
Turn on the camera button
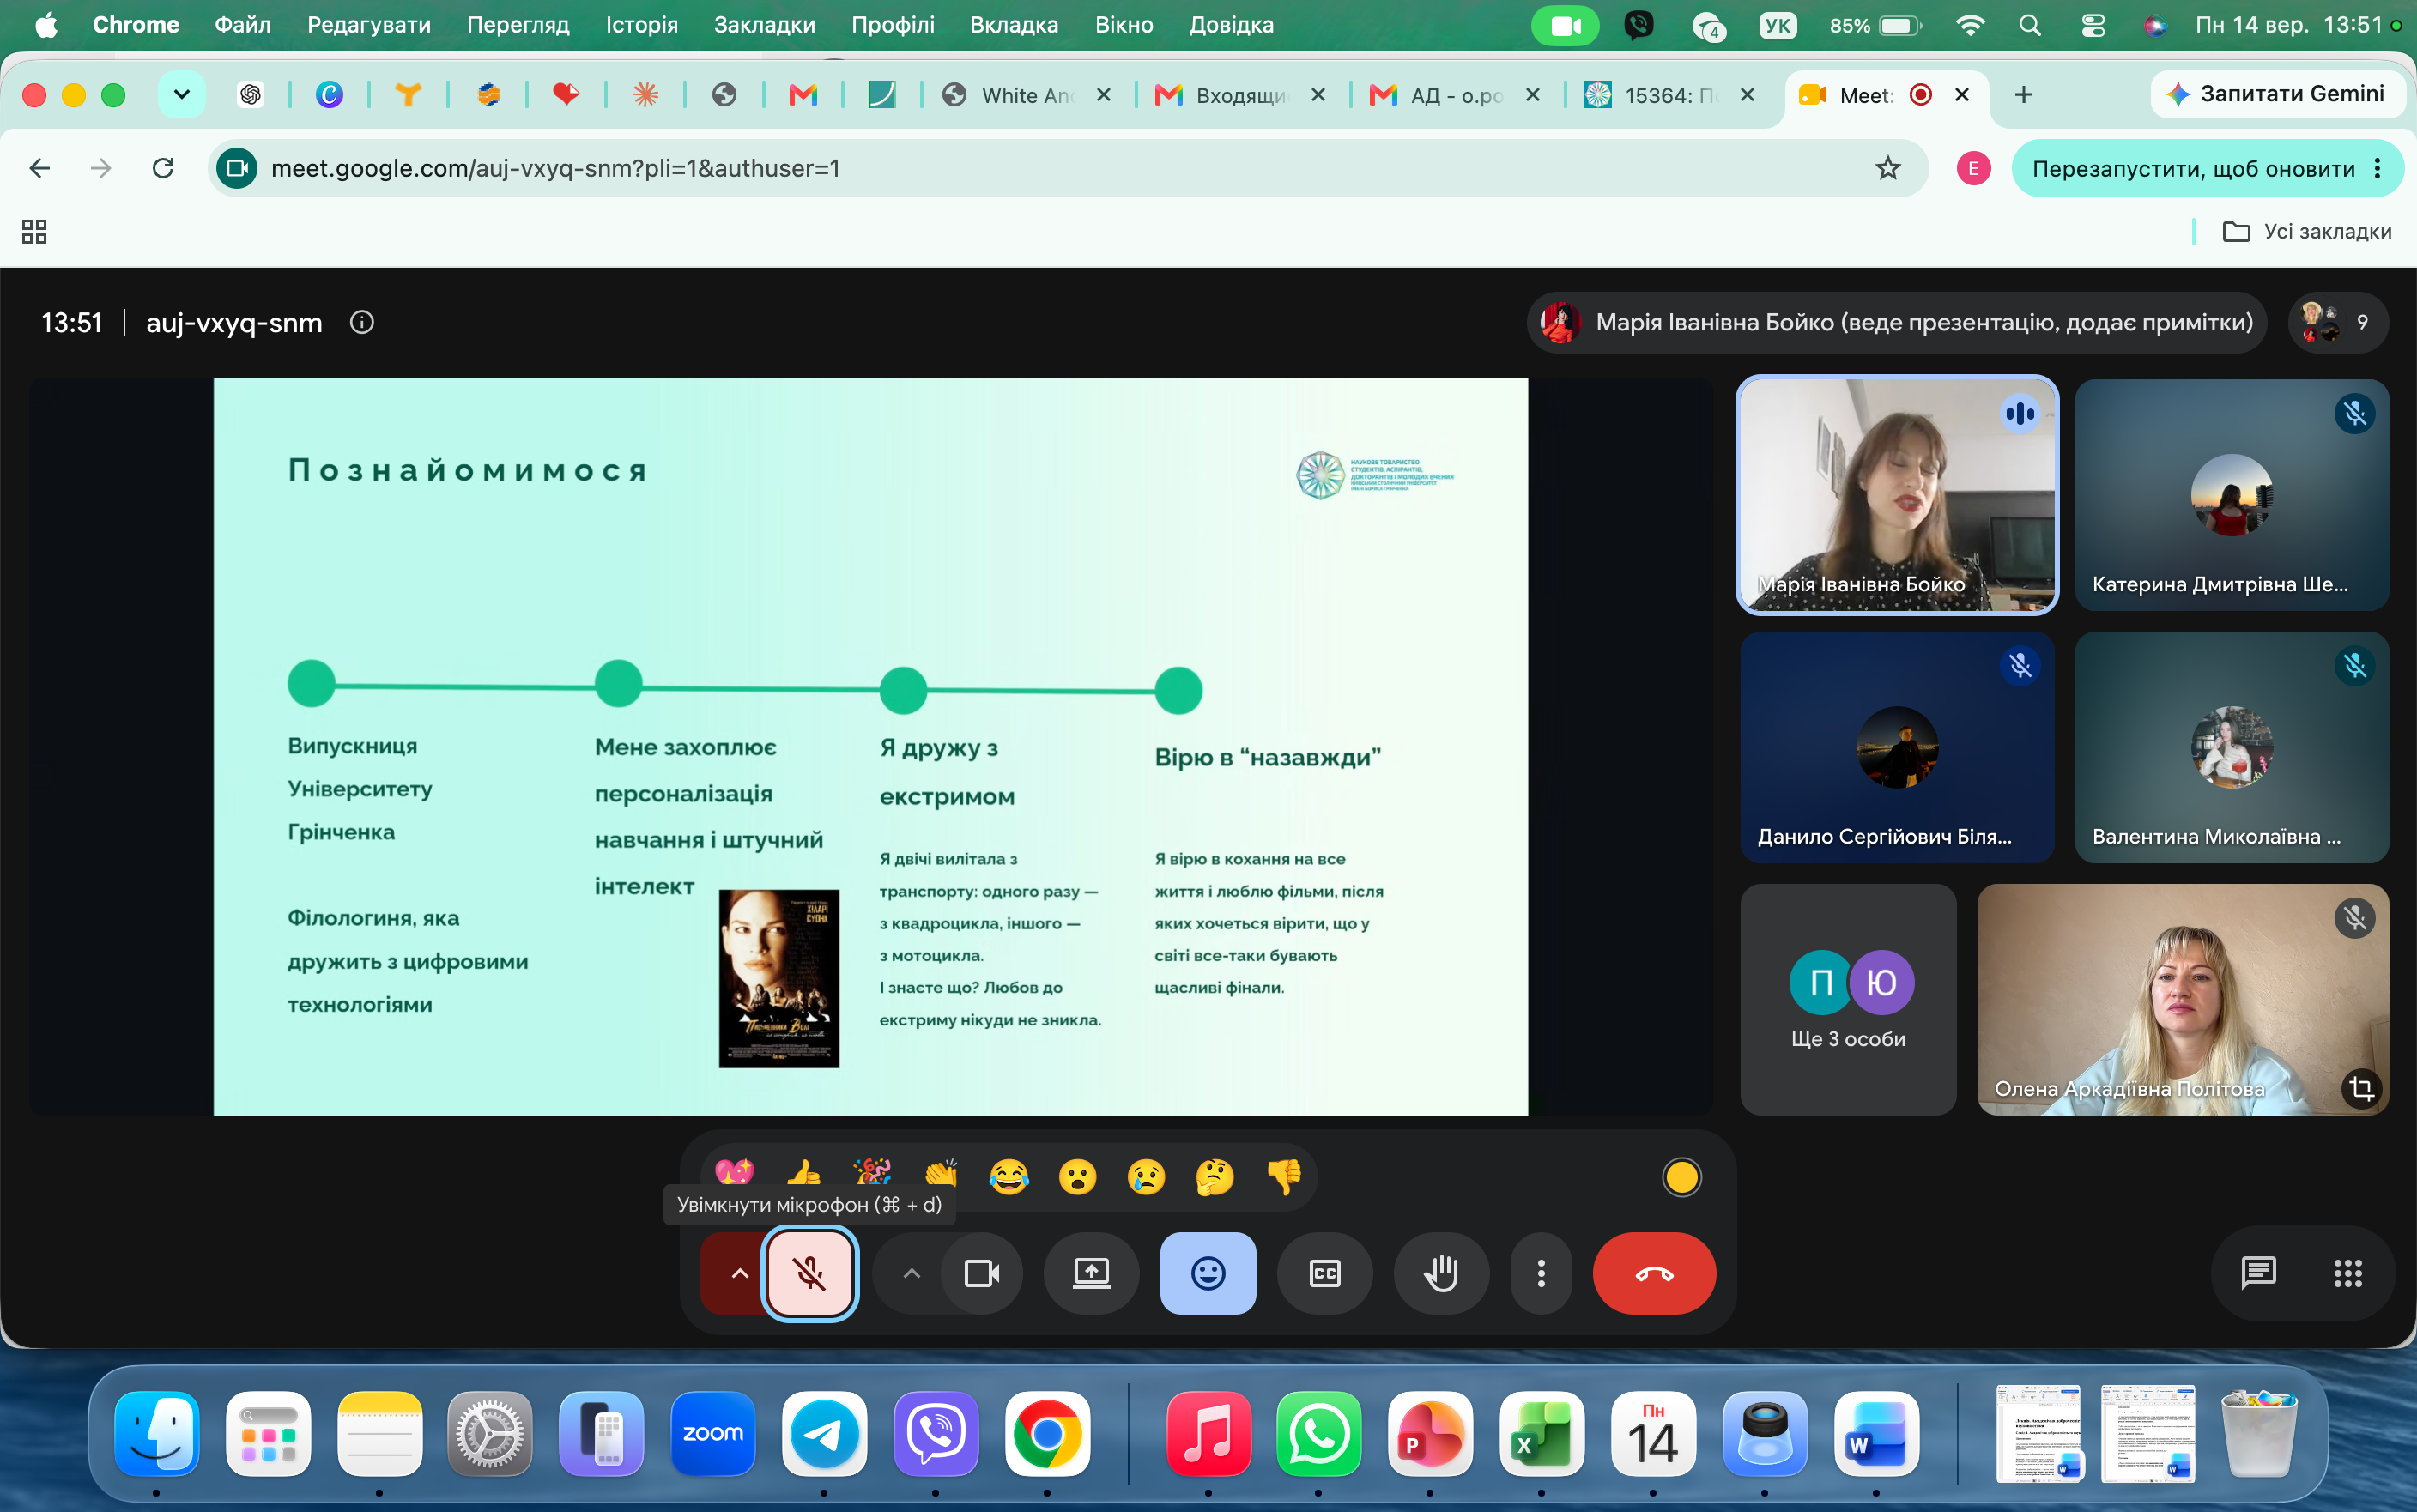click(981, 1273)
